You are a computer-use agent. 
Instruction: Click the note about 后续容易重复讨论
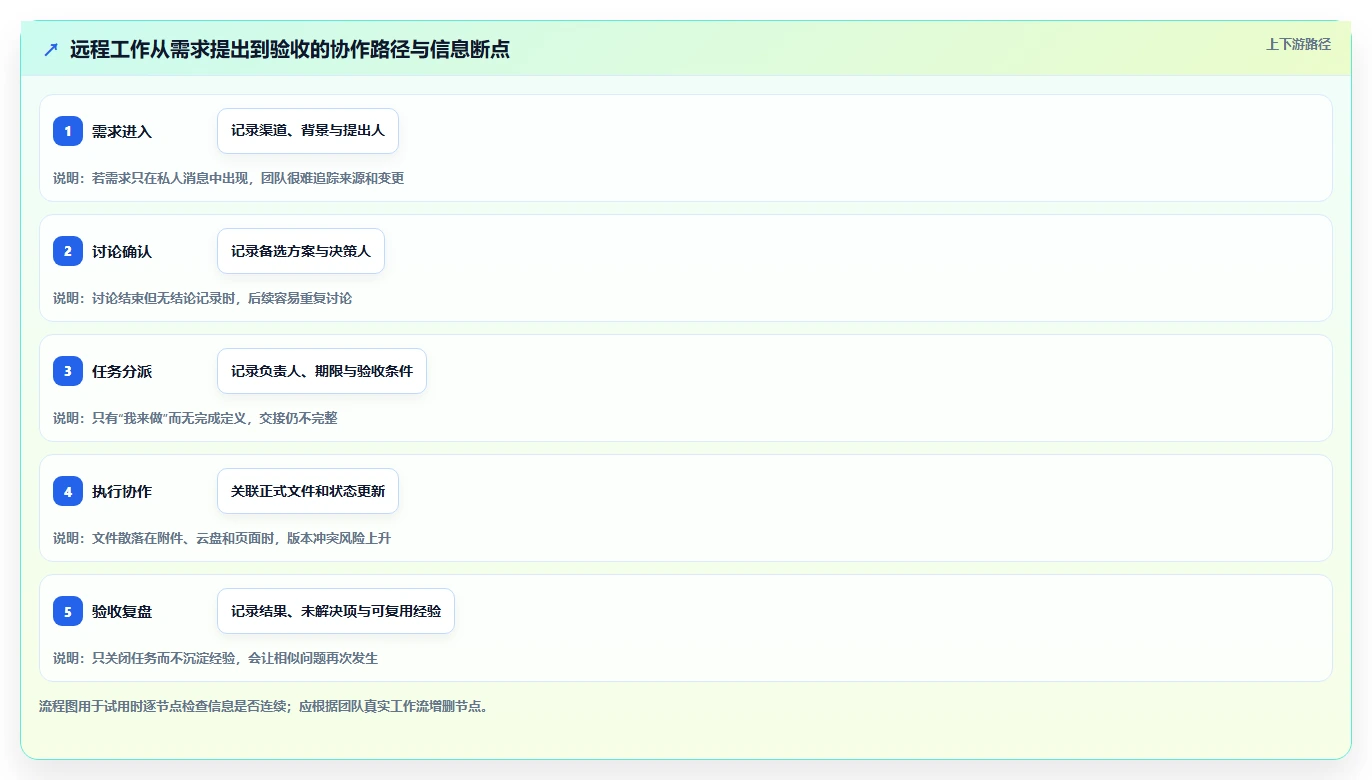click(x=202, y=298)
